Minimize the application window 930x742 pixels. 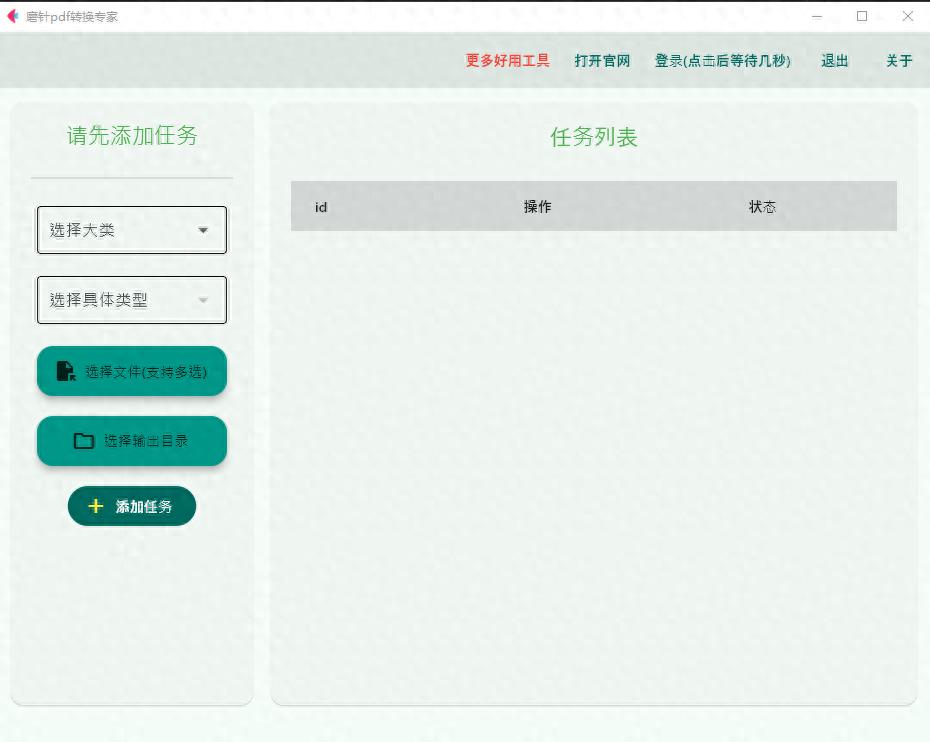point(817,17)
